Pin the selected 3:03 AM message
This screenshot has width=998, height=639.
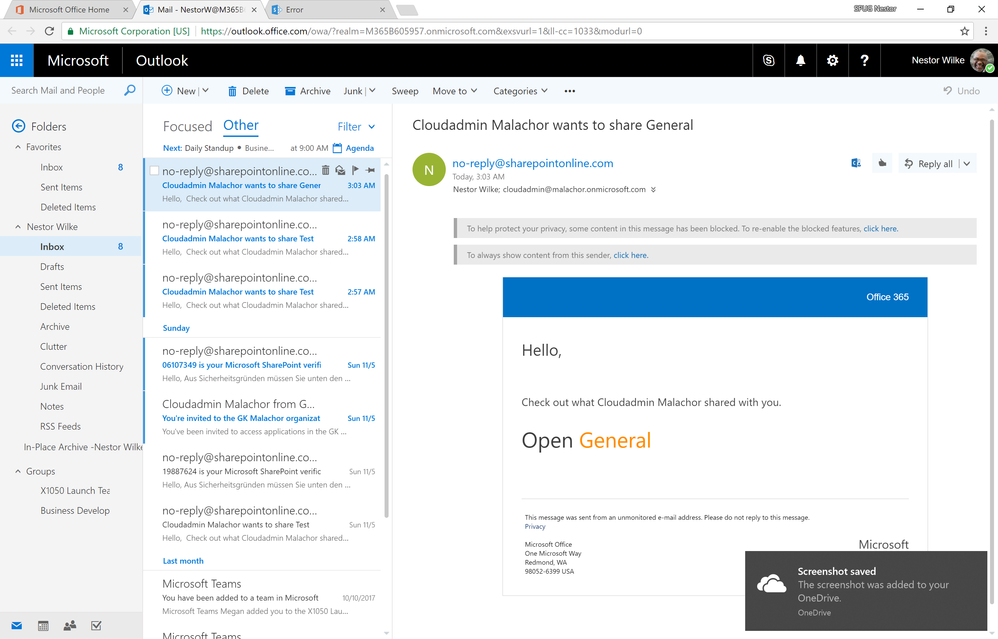[370, 170]
